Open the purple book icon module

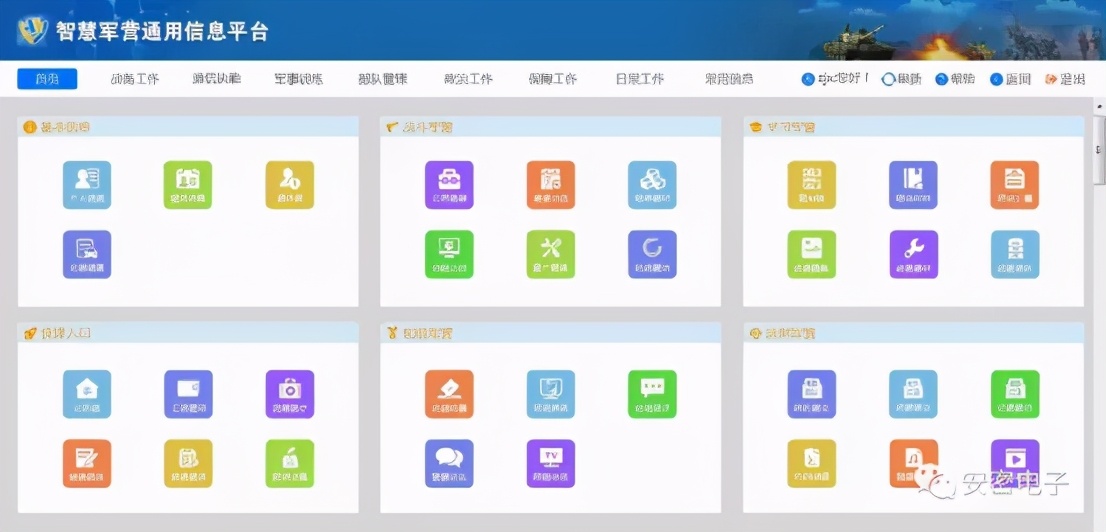[913, 184]
